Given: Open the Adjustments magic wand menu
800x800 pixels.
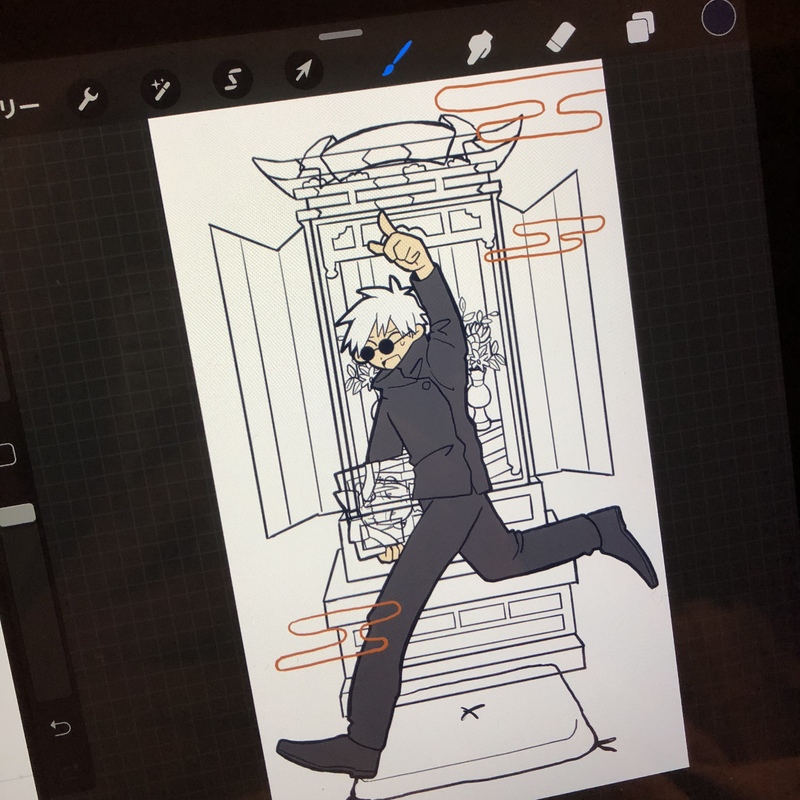Looking at the screenshot, I should tap(160, 90).
